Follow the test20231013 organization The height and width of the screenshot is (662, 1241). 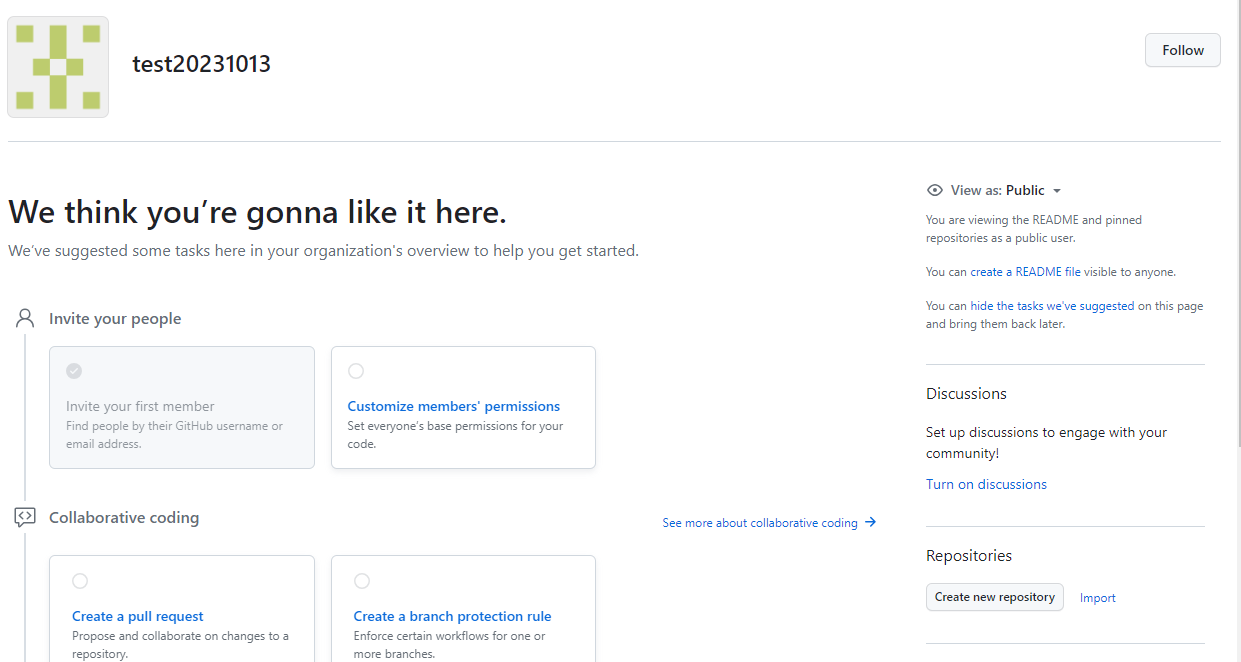(1182, 50)
